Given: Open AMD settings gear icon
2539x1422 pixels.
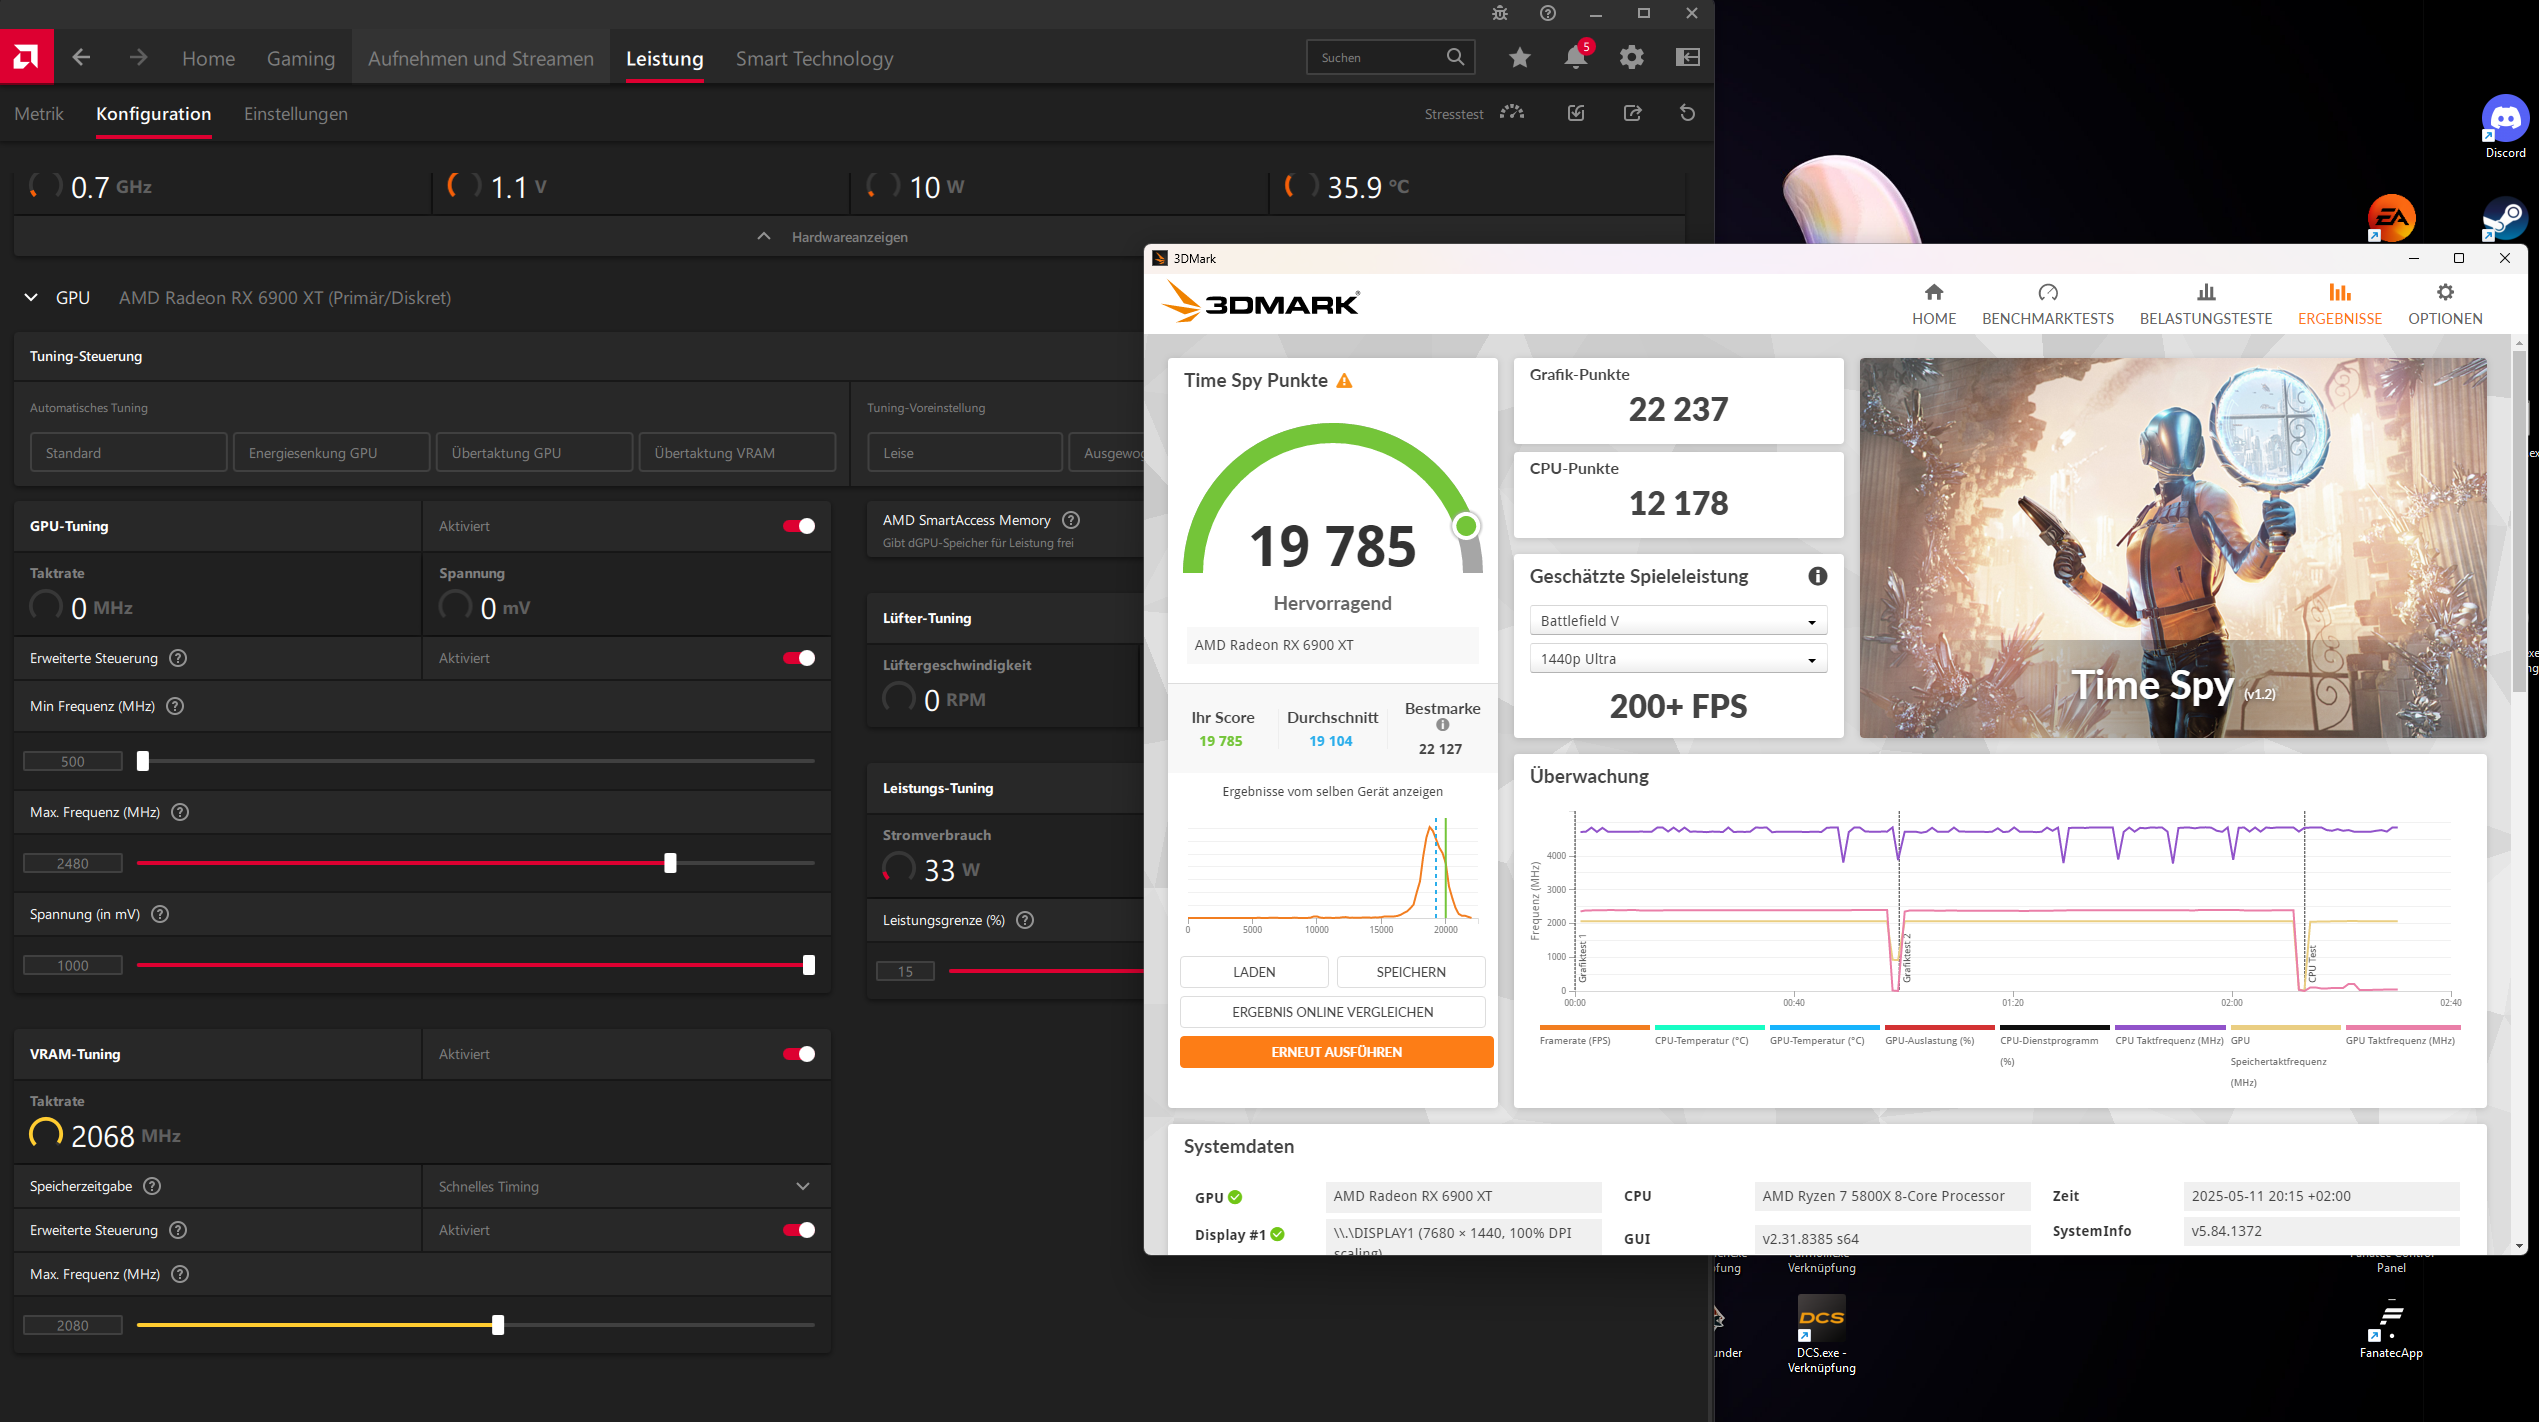Looking at the screenshot, I should pyautogui.click(x=1631, y=58).
